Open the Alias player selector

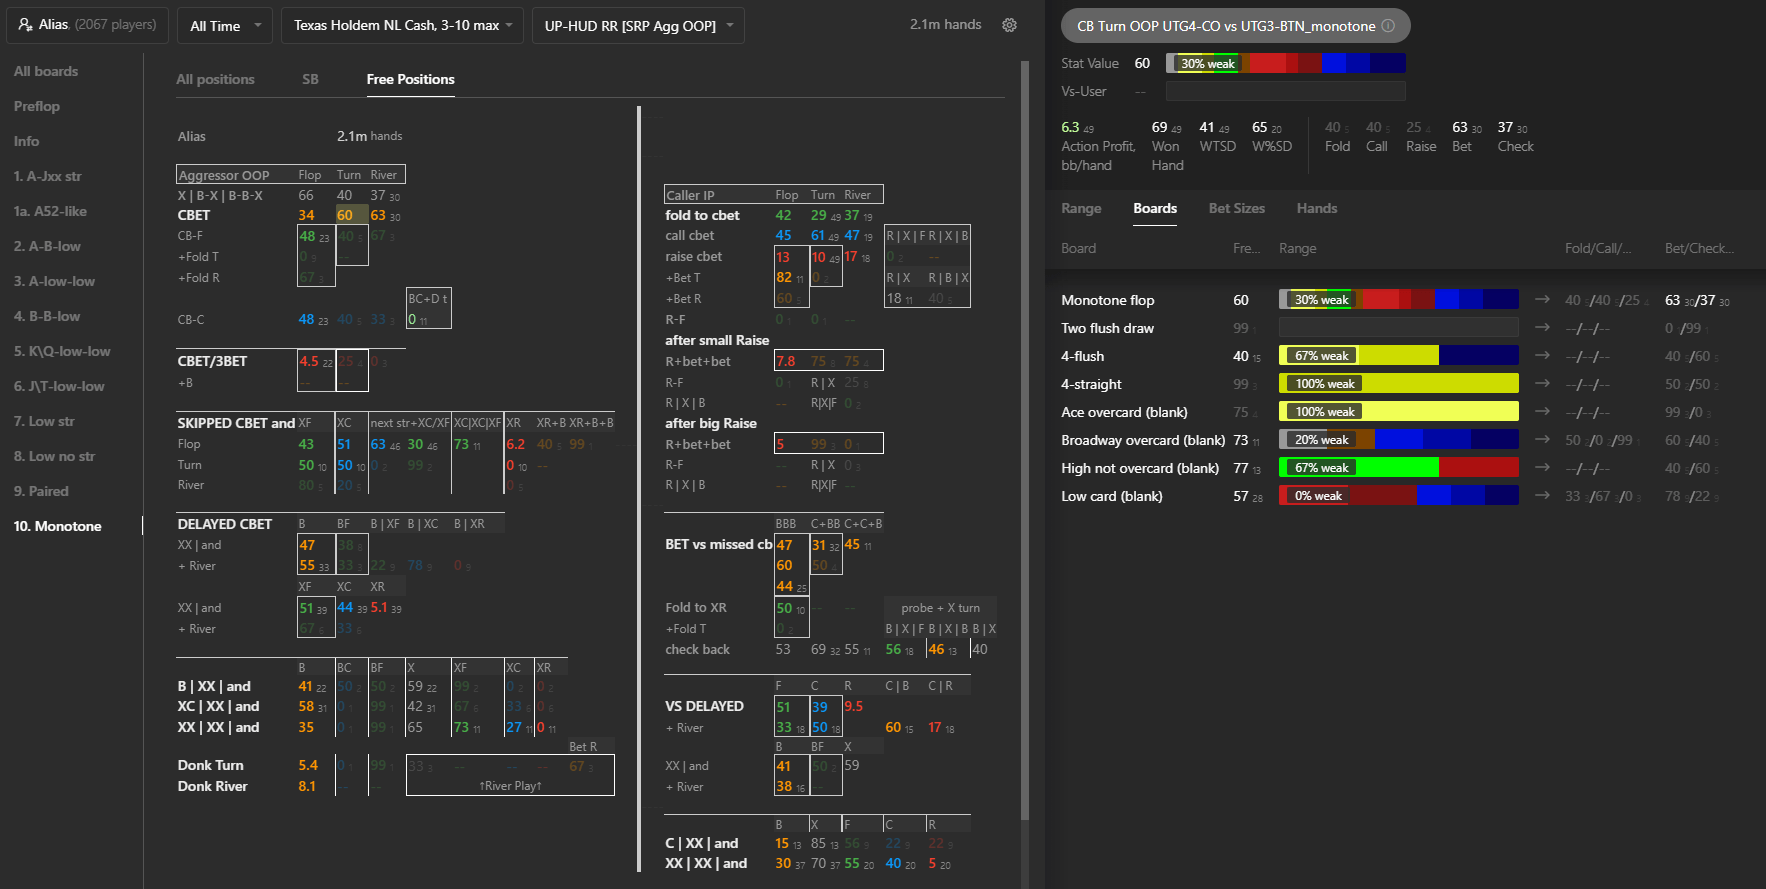click(88, 25)
